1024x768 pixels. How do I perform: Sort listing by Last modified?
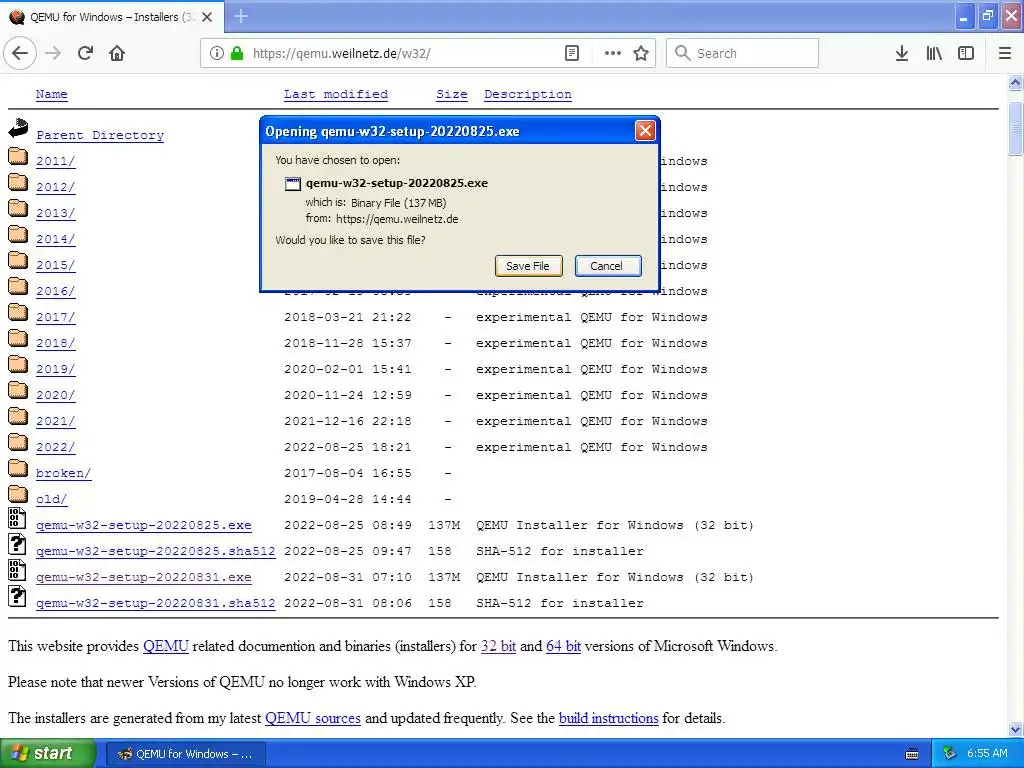tap(336, 94)
